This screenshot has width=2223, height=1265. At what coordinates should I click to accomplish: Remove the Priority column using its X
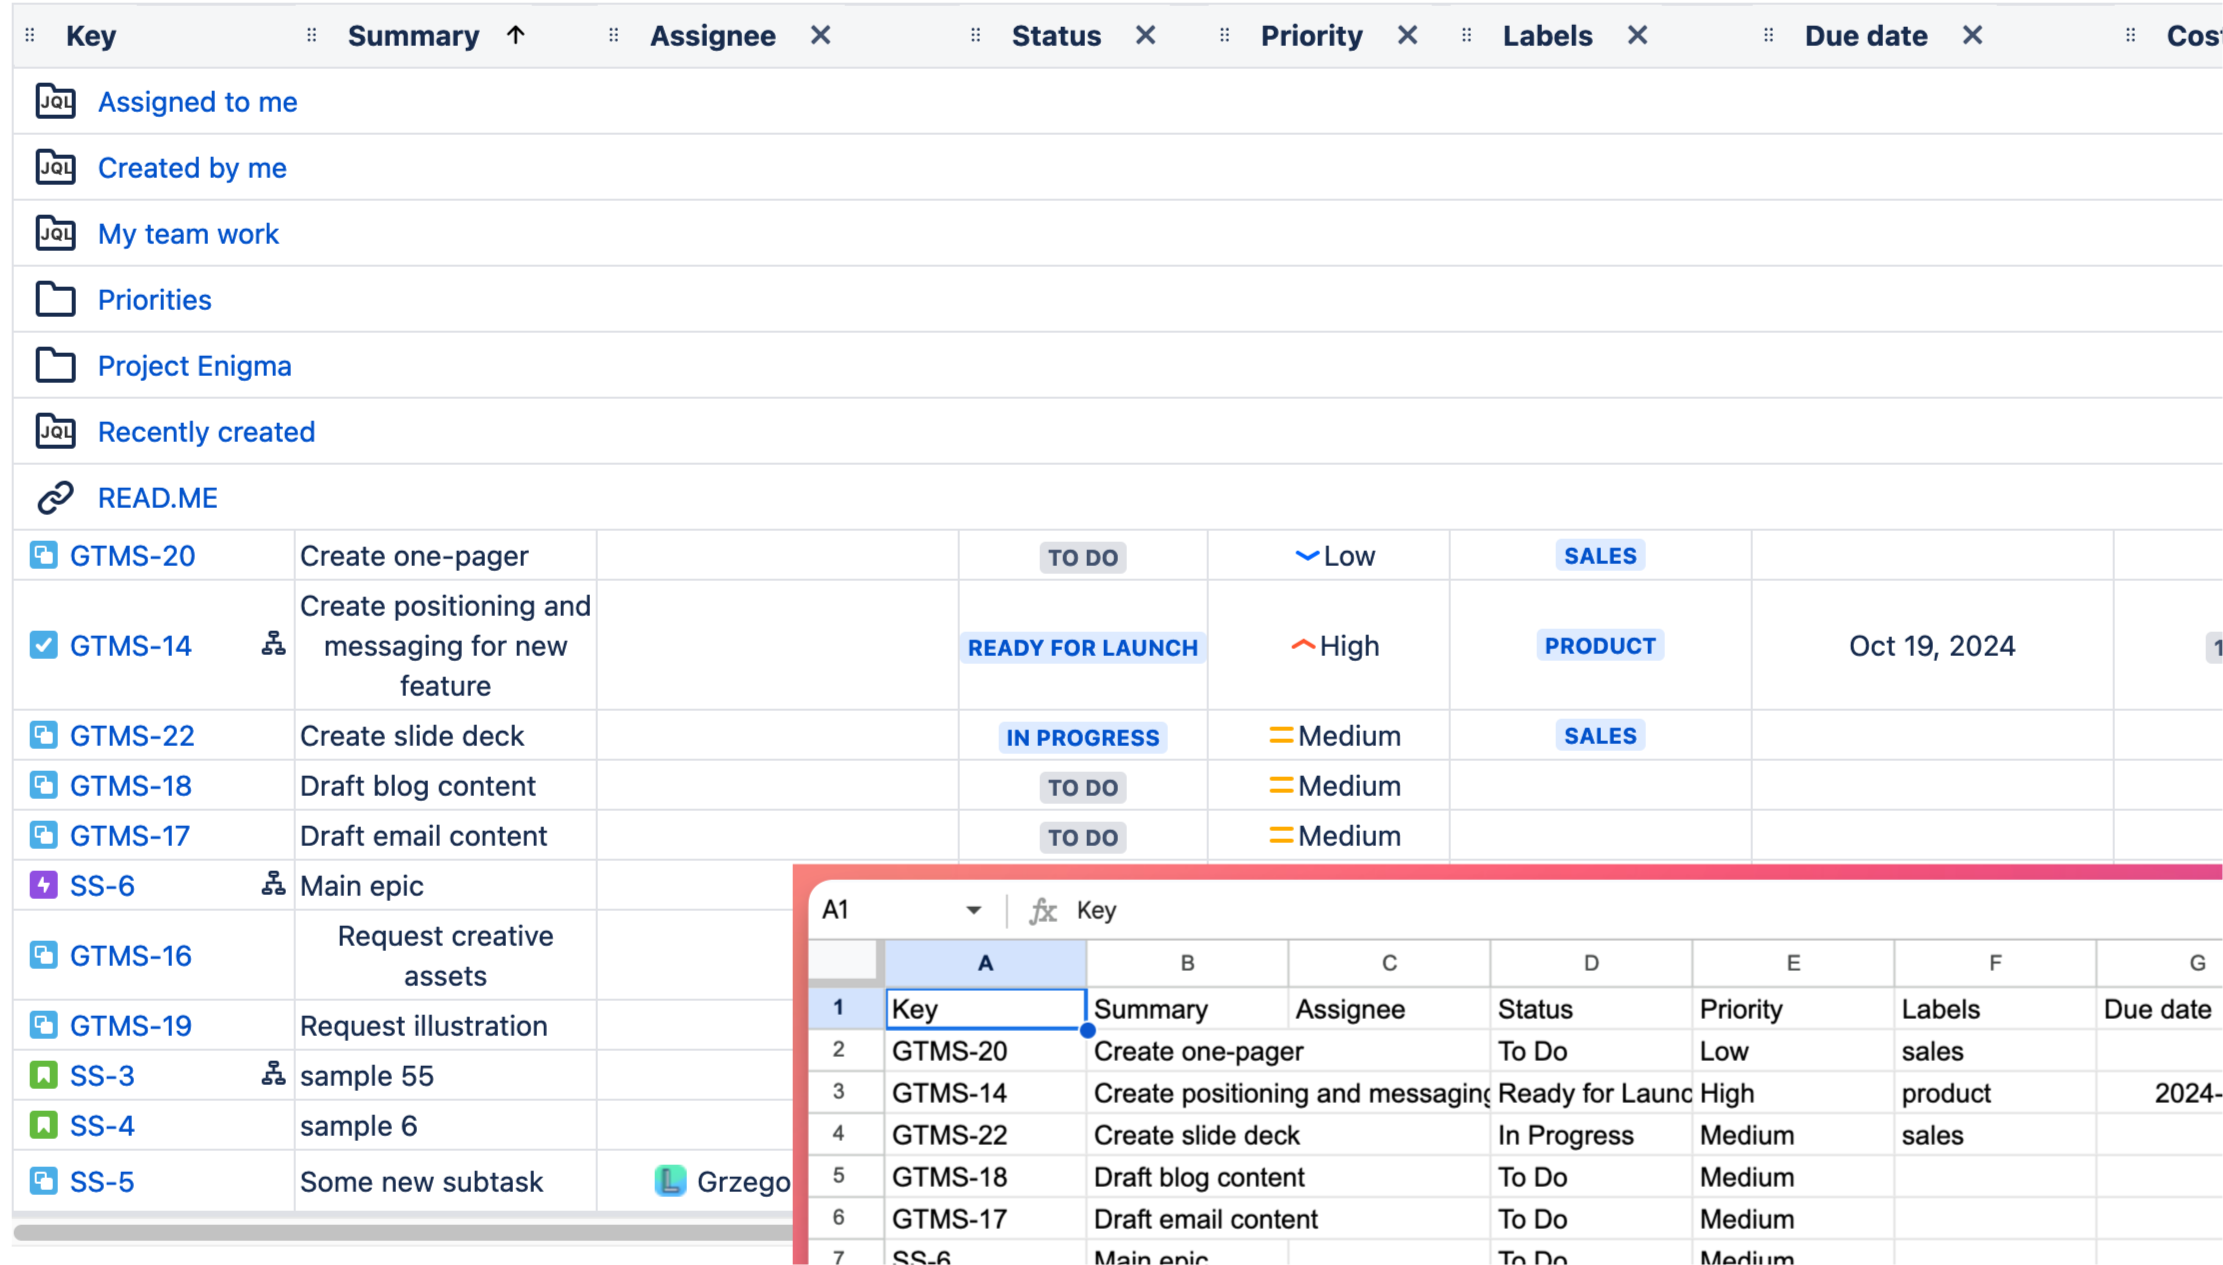(x=1407, y=36)
